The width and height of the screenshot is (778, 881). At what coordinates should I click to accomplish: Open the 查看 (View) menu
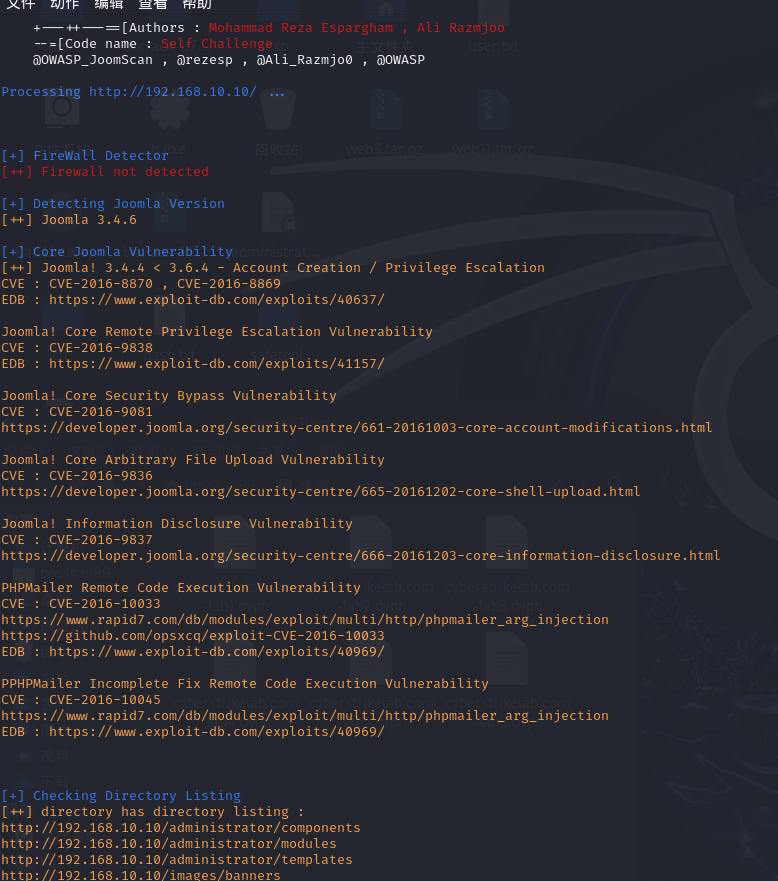pos(153,4)
